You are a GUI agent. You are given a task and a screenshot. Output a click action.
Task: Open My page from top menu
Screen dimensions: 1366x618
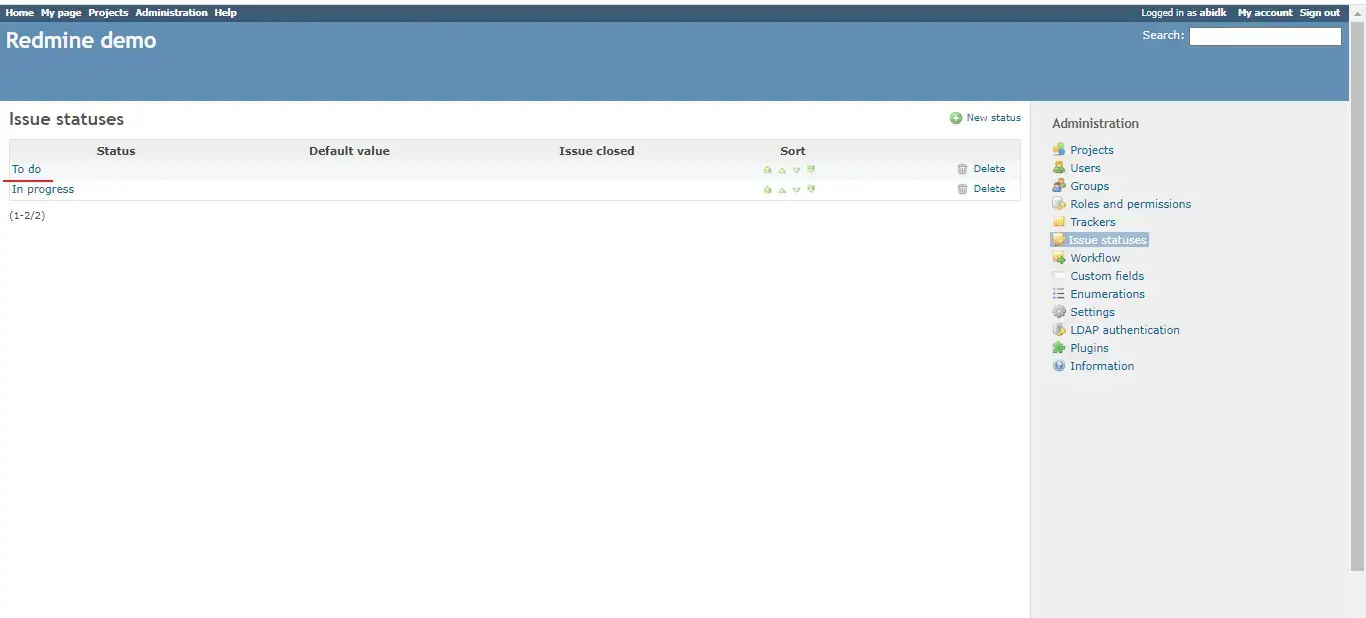point(61,13)
